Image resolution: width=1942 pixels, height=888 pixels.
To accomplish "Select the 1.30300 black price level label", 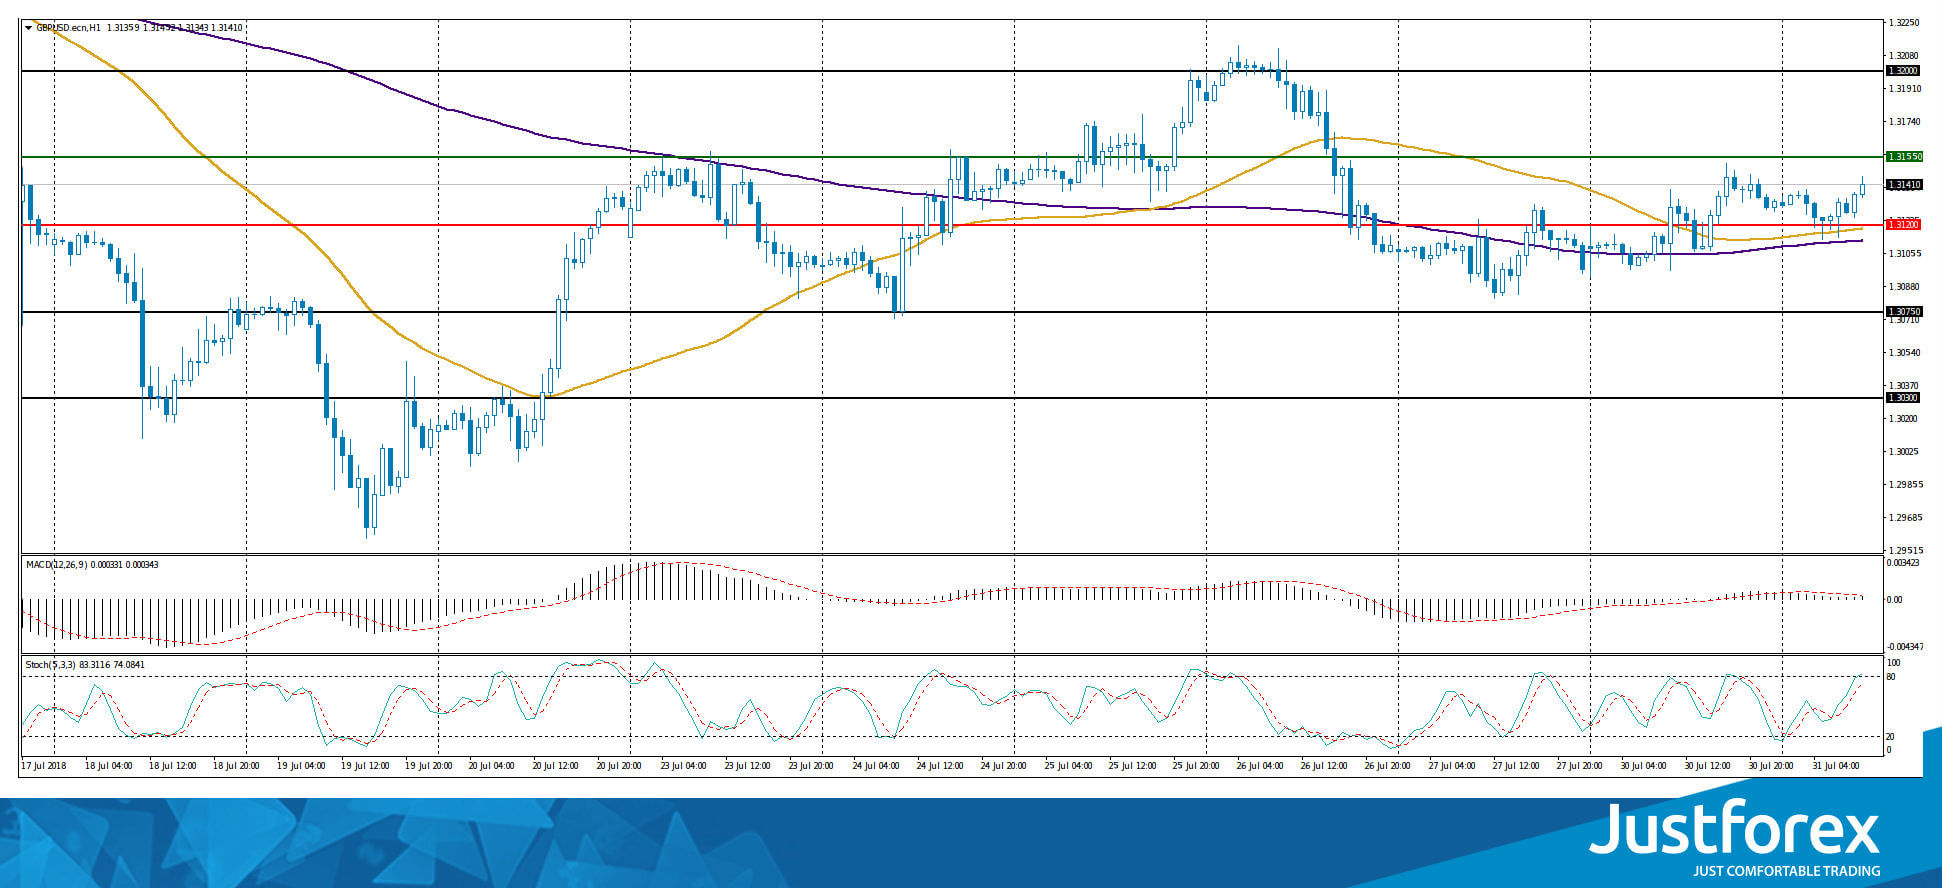I will click(1902, 398).
